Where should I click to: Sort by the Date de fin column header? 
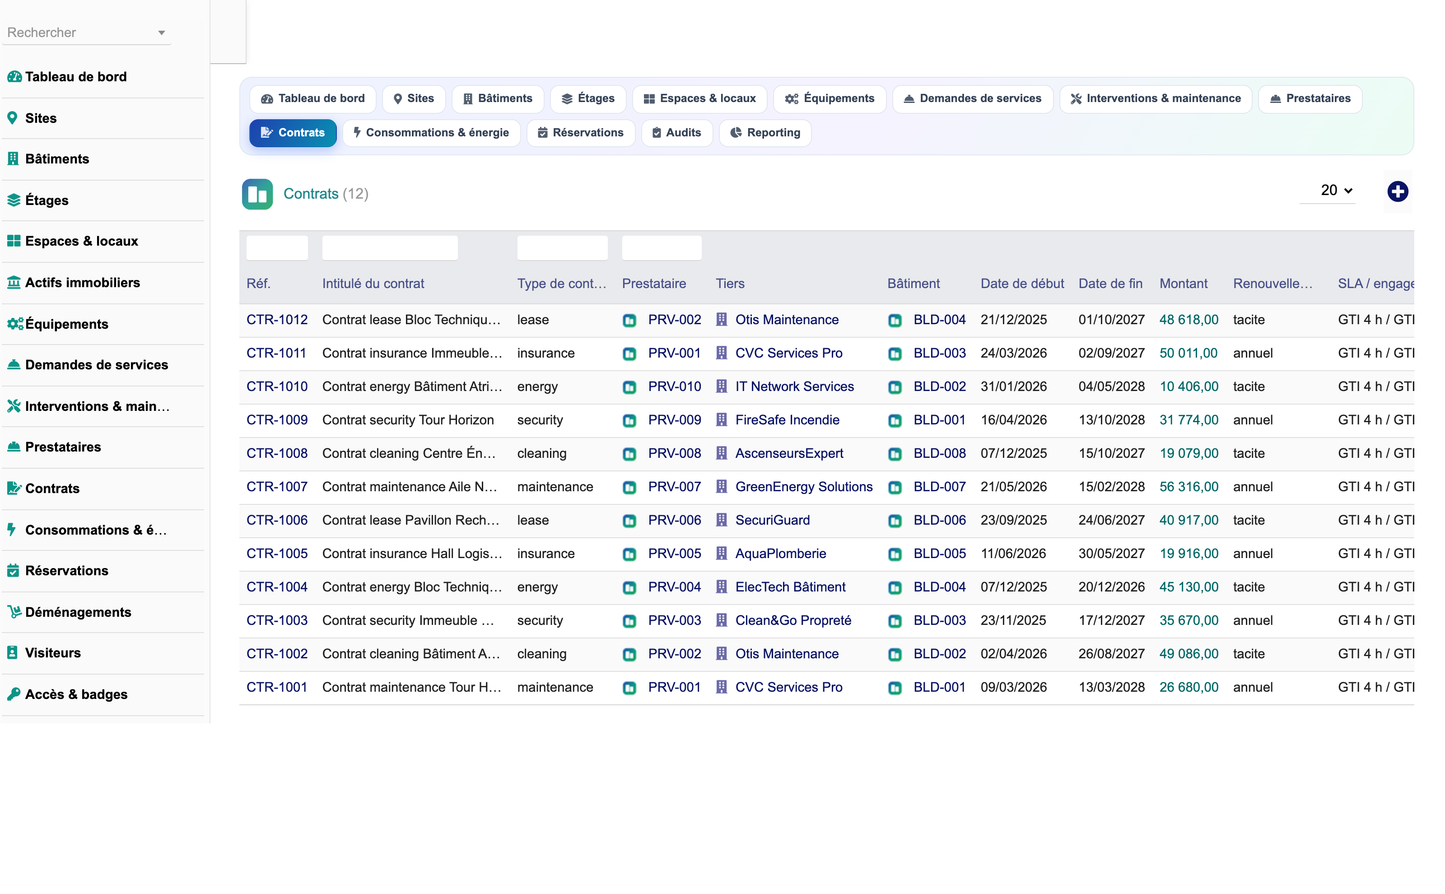pos(1110,284)
